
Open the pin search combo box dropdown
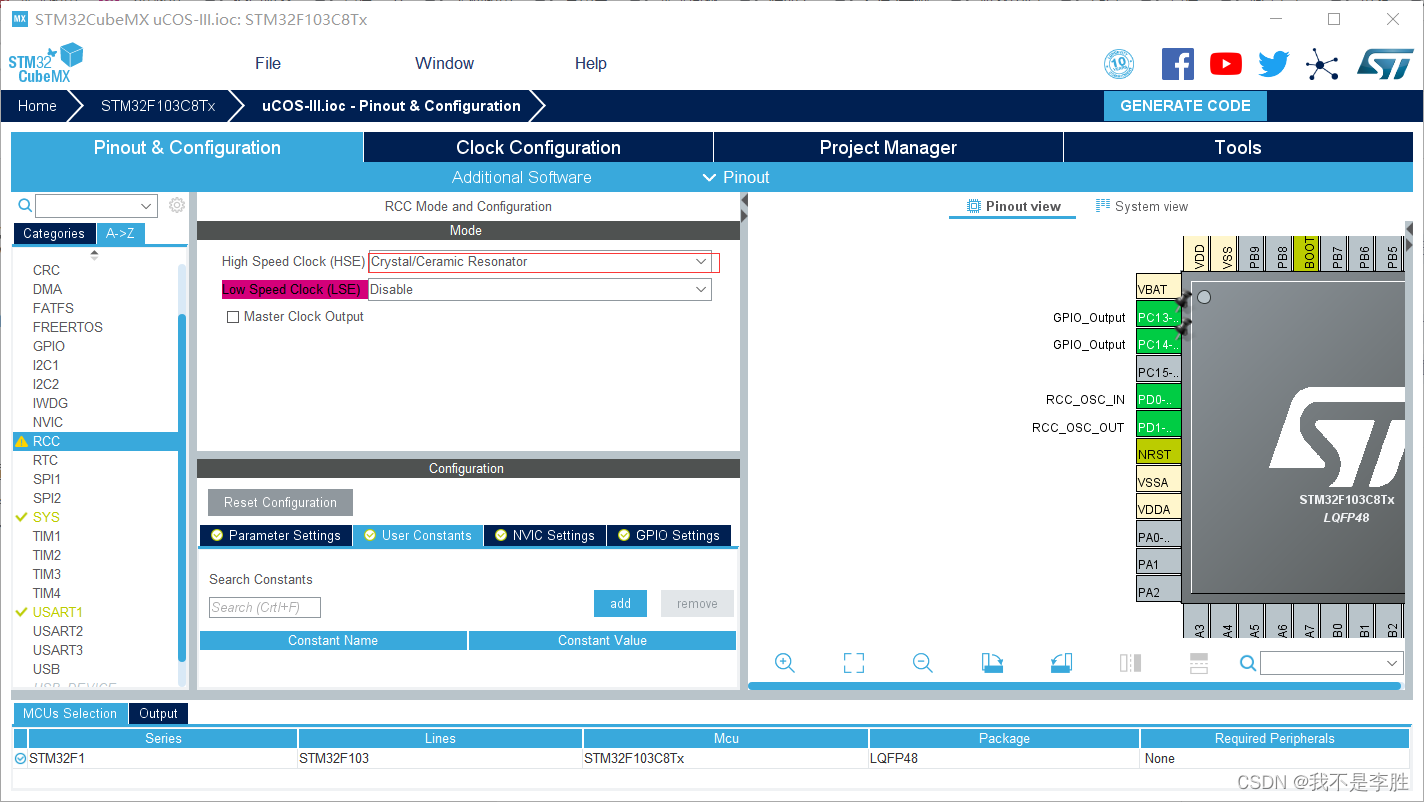pyautogui.click(x=1393, y=663)
